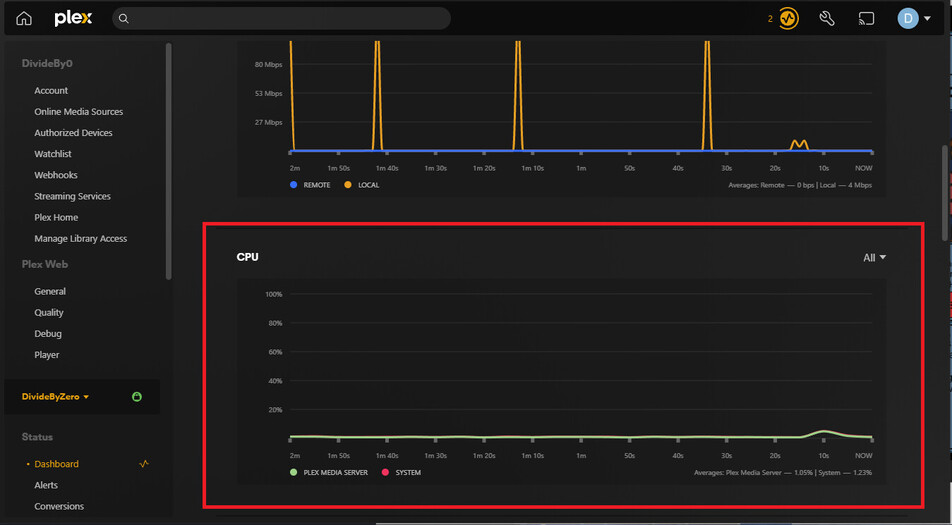Expand the DivideByZero server selector
The image size is (952, 525).
point(56,397)
